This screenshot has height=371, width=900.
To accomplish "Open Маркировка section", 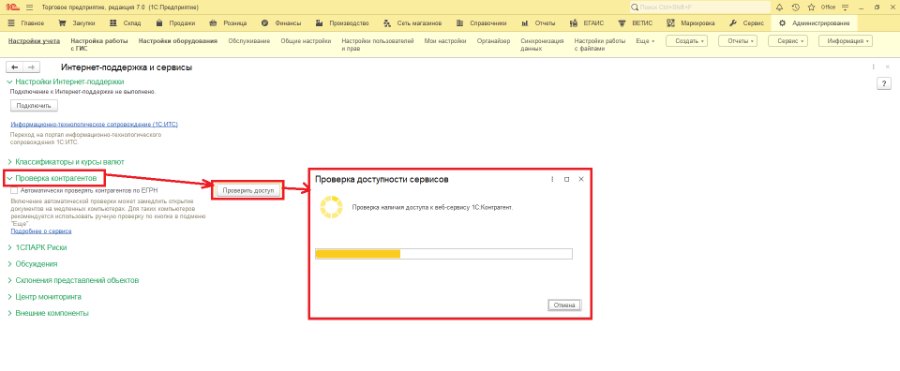I will pos(691,24).
